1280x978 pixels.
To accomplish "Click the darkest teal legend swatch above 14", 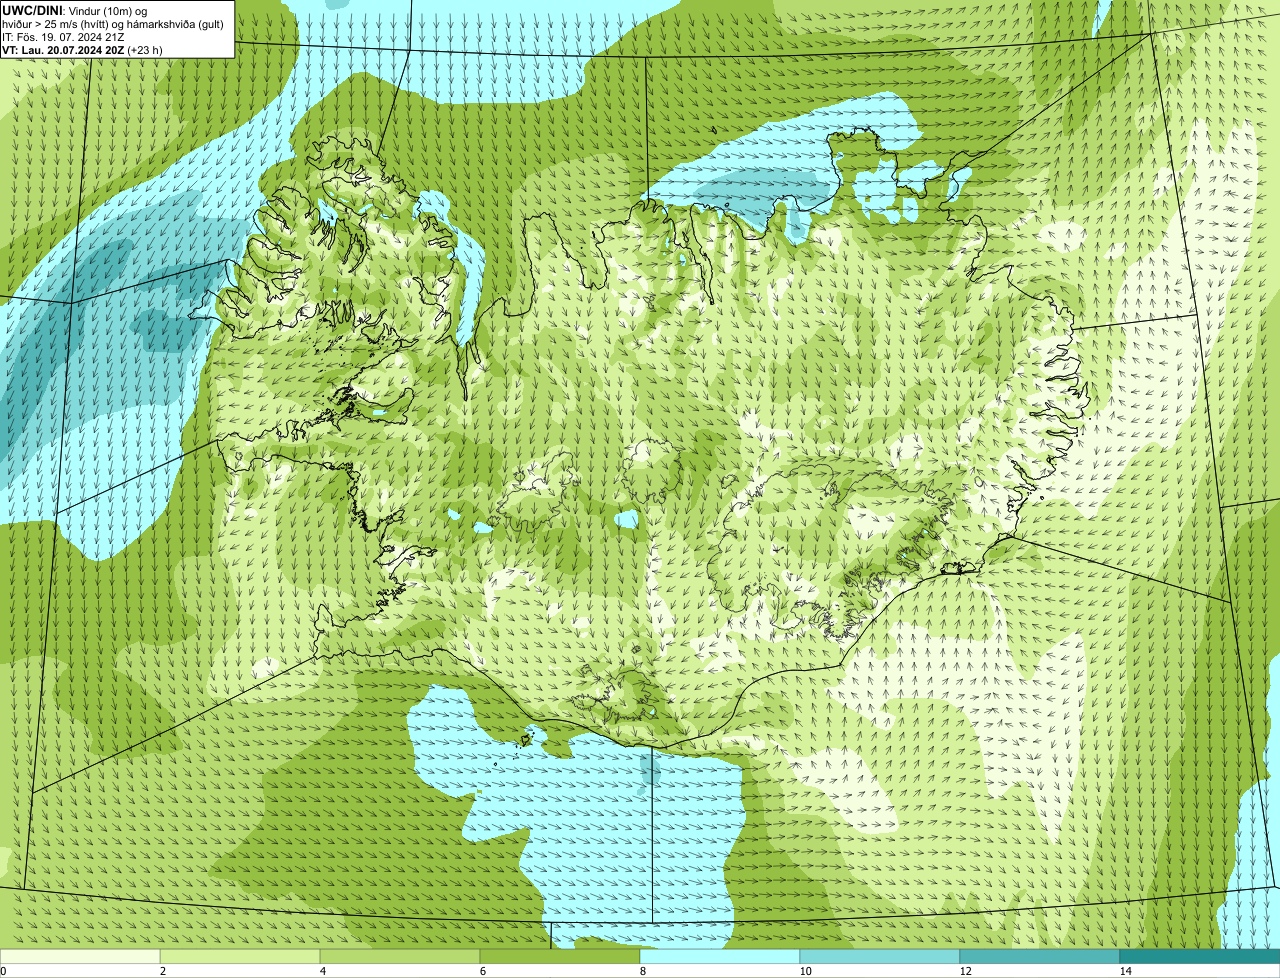I will tap(1200, 956).
